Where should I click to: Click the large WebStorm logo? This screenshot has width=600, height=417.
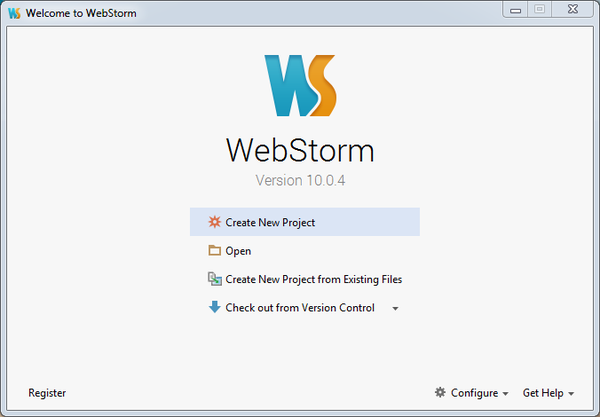pyautogui.click(x=300, y=85)
